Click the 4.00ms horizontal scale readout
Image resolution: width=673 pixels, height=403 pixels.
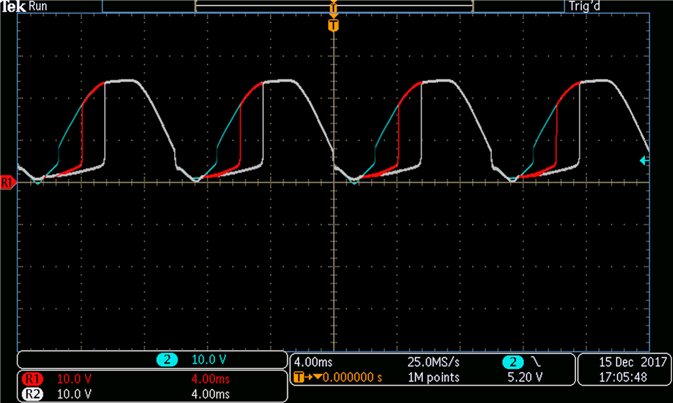tap(313, 362)
